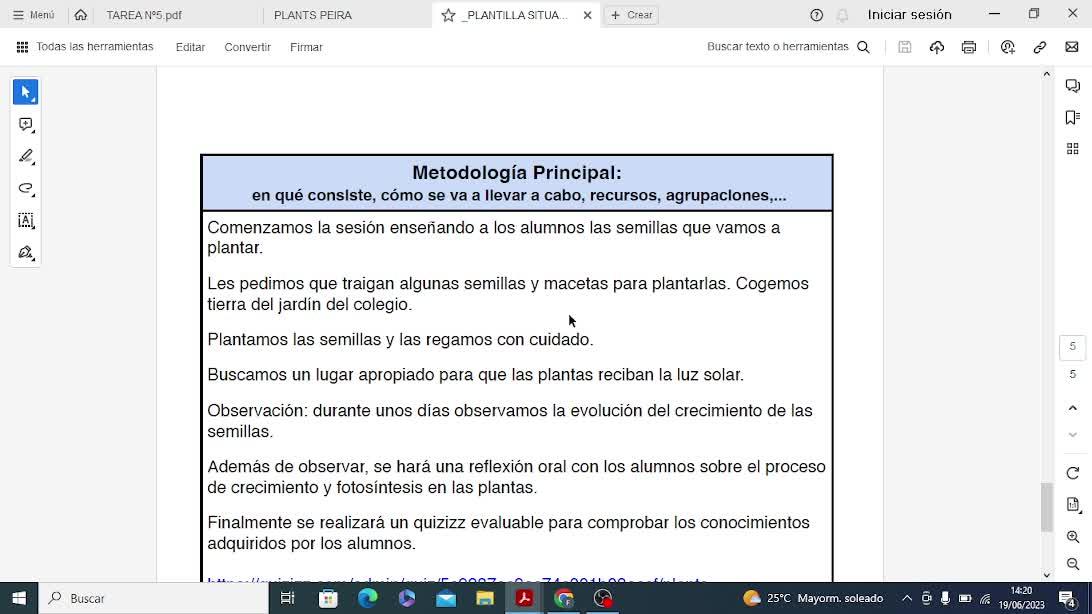The image size is (1092, 614).
Task: Click the Crear new tab button
Action: point(632,15)
